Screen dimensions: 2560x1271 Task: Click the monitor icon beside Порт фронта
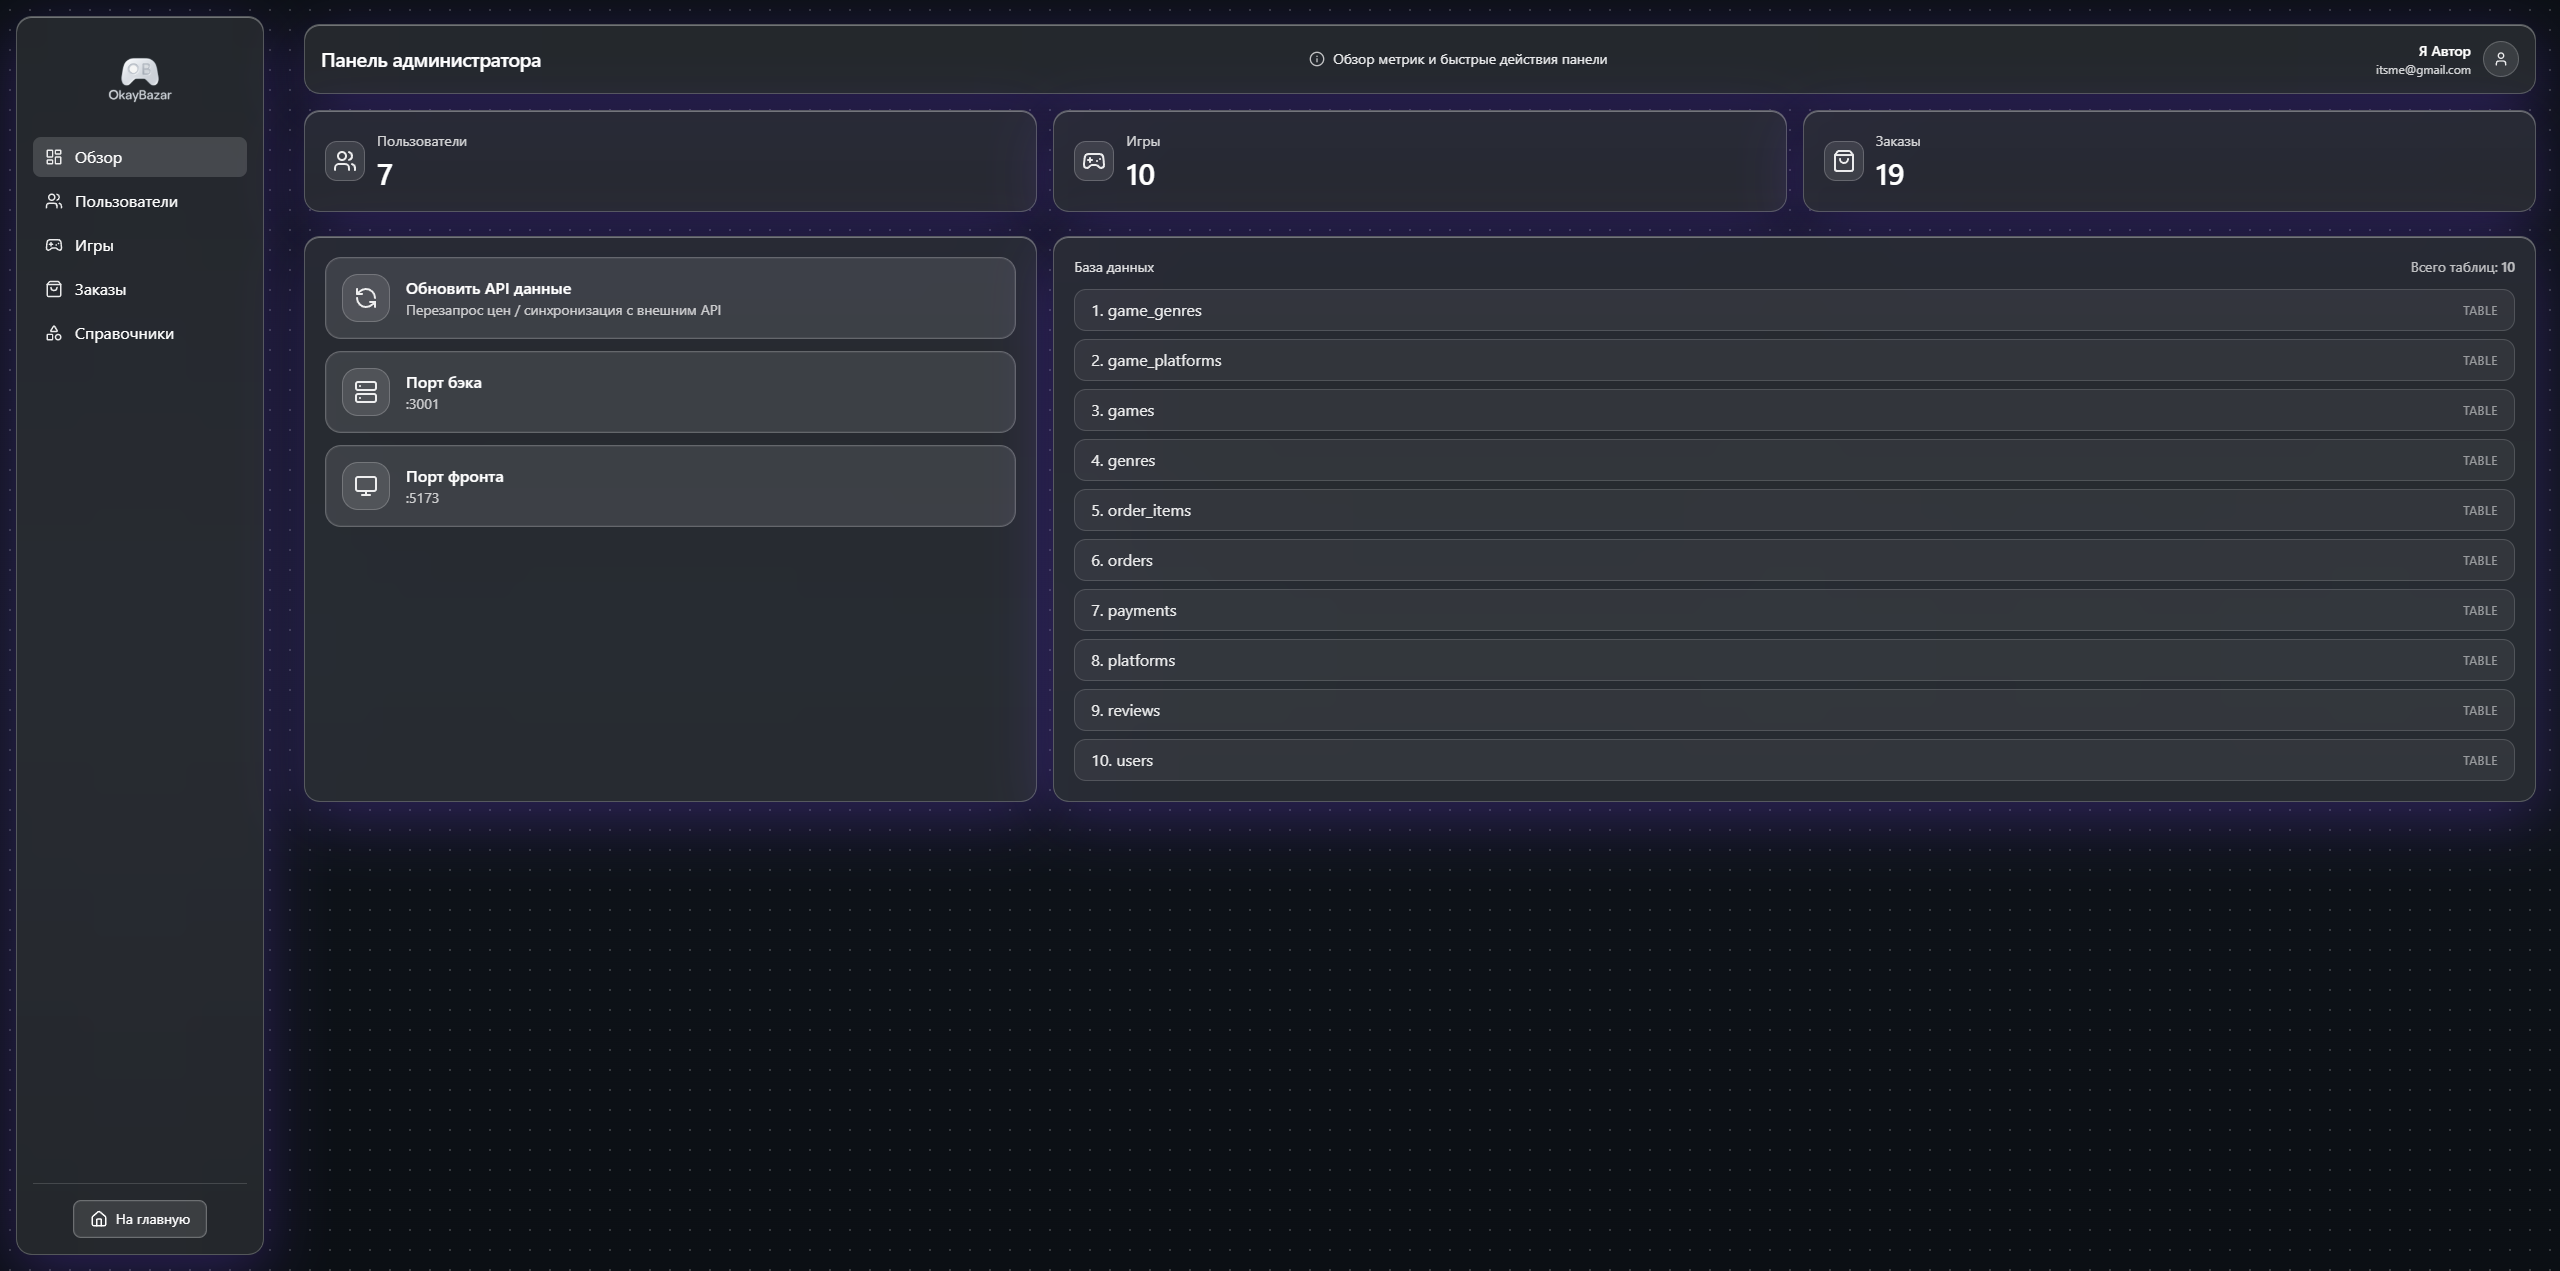(x=366, y=486)
